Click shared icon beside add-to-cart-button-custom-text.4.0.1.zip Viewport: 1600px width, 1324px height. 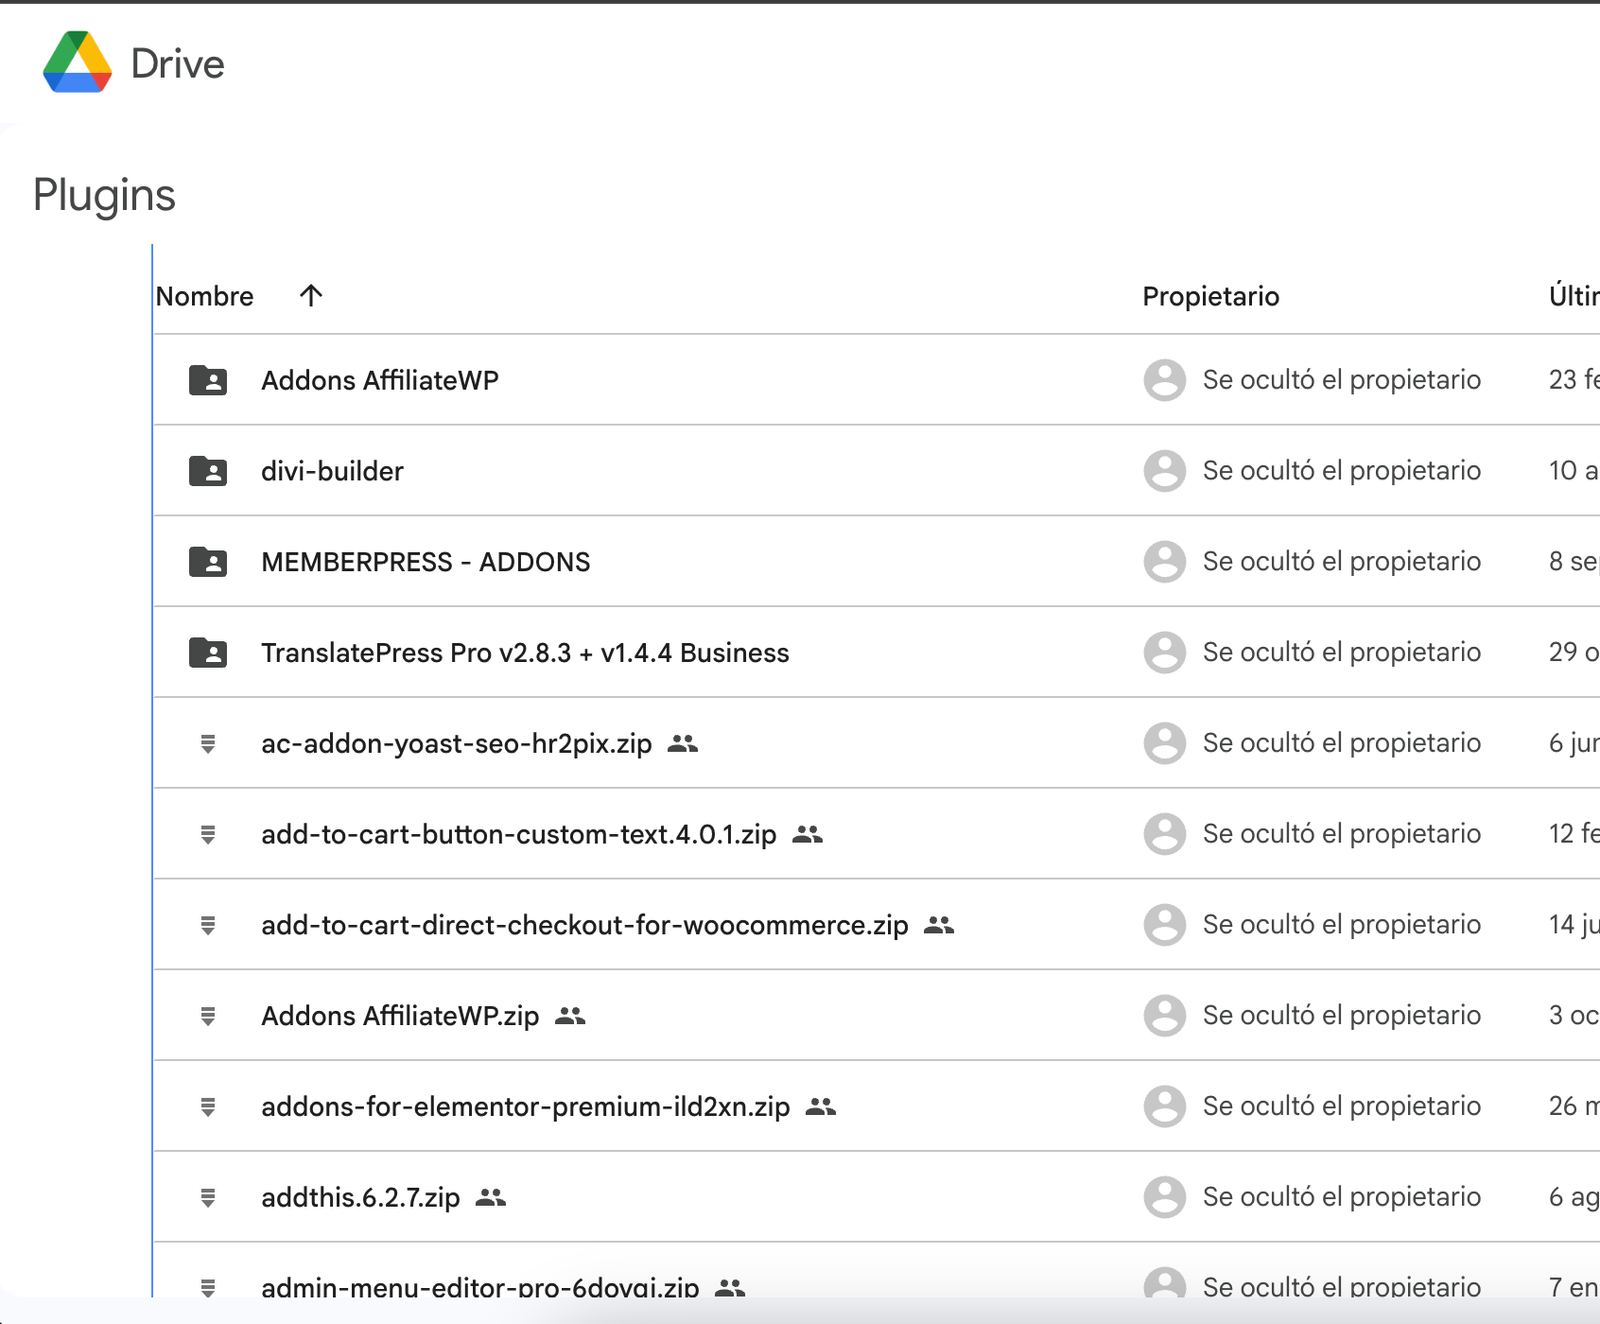coord(808,834)
